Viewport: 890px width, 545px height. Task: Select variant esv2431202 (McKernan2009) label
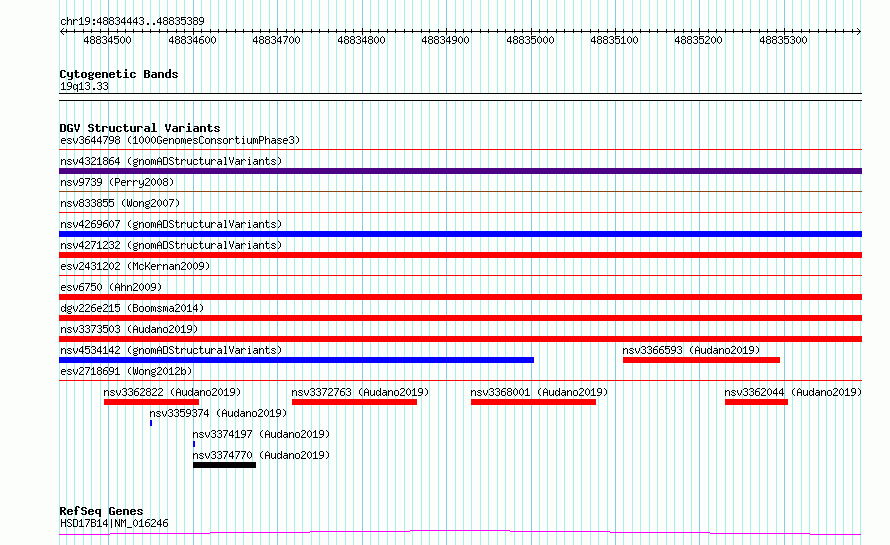(x=135, y=266)
